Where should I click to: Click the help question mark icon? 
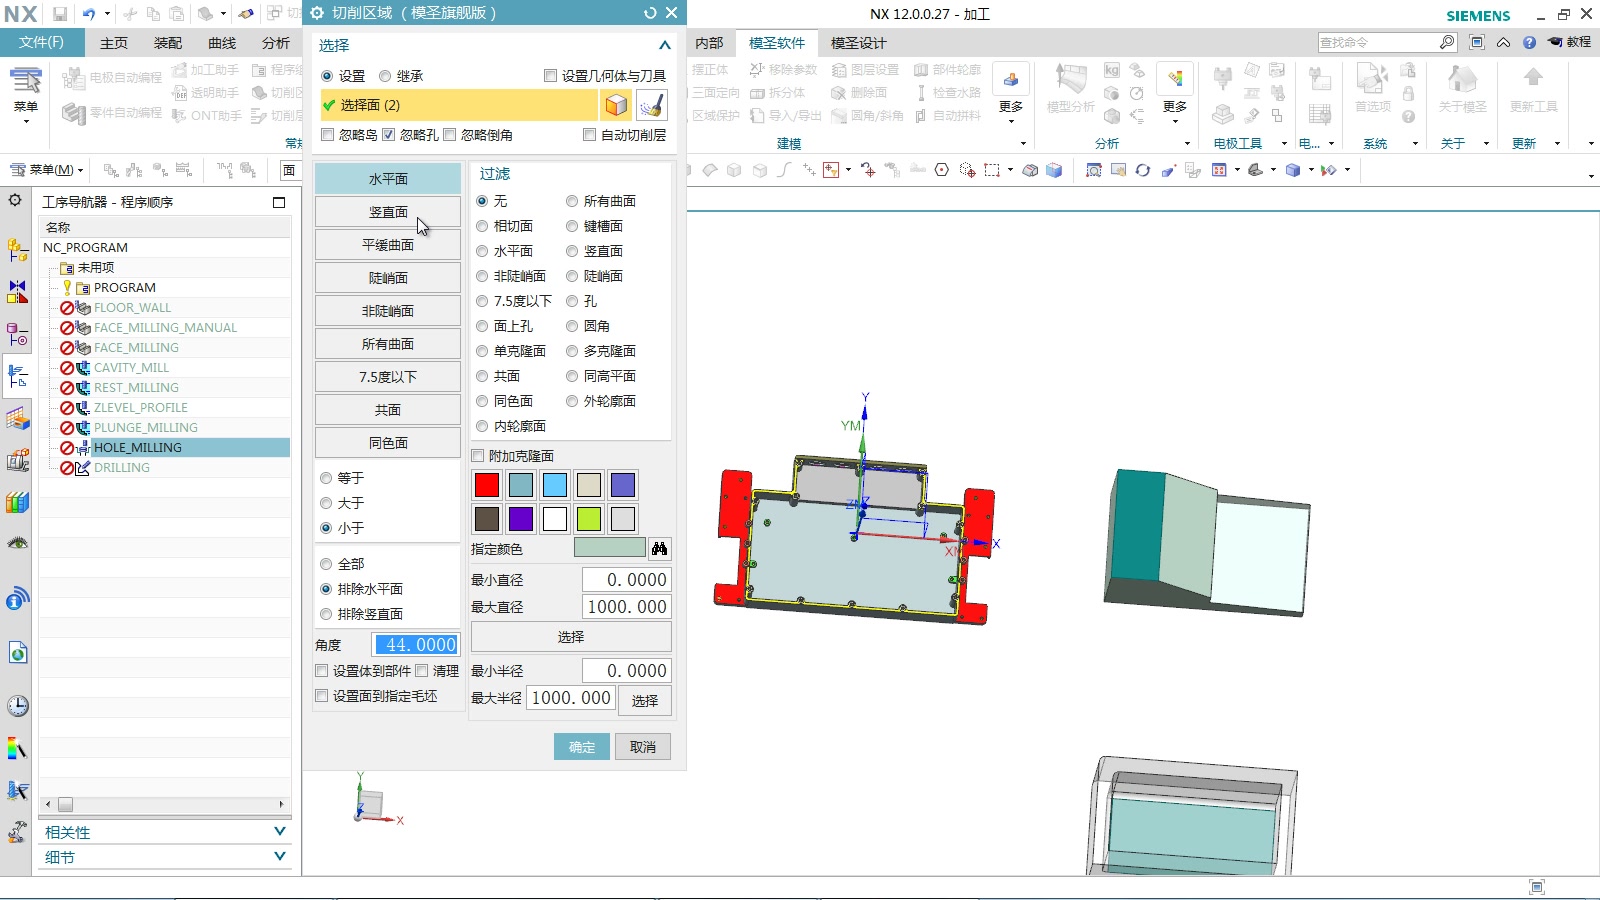(x=1529, y=42)
